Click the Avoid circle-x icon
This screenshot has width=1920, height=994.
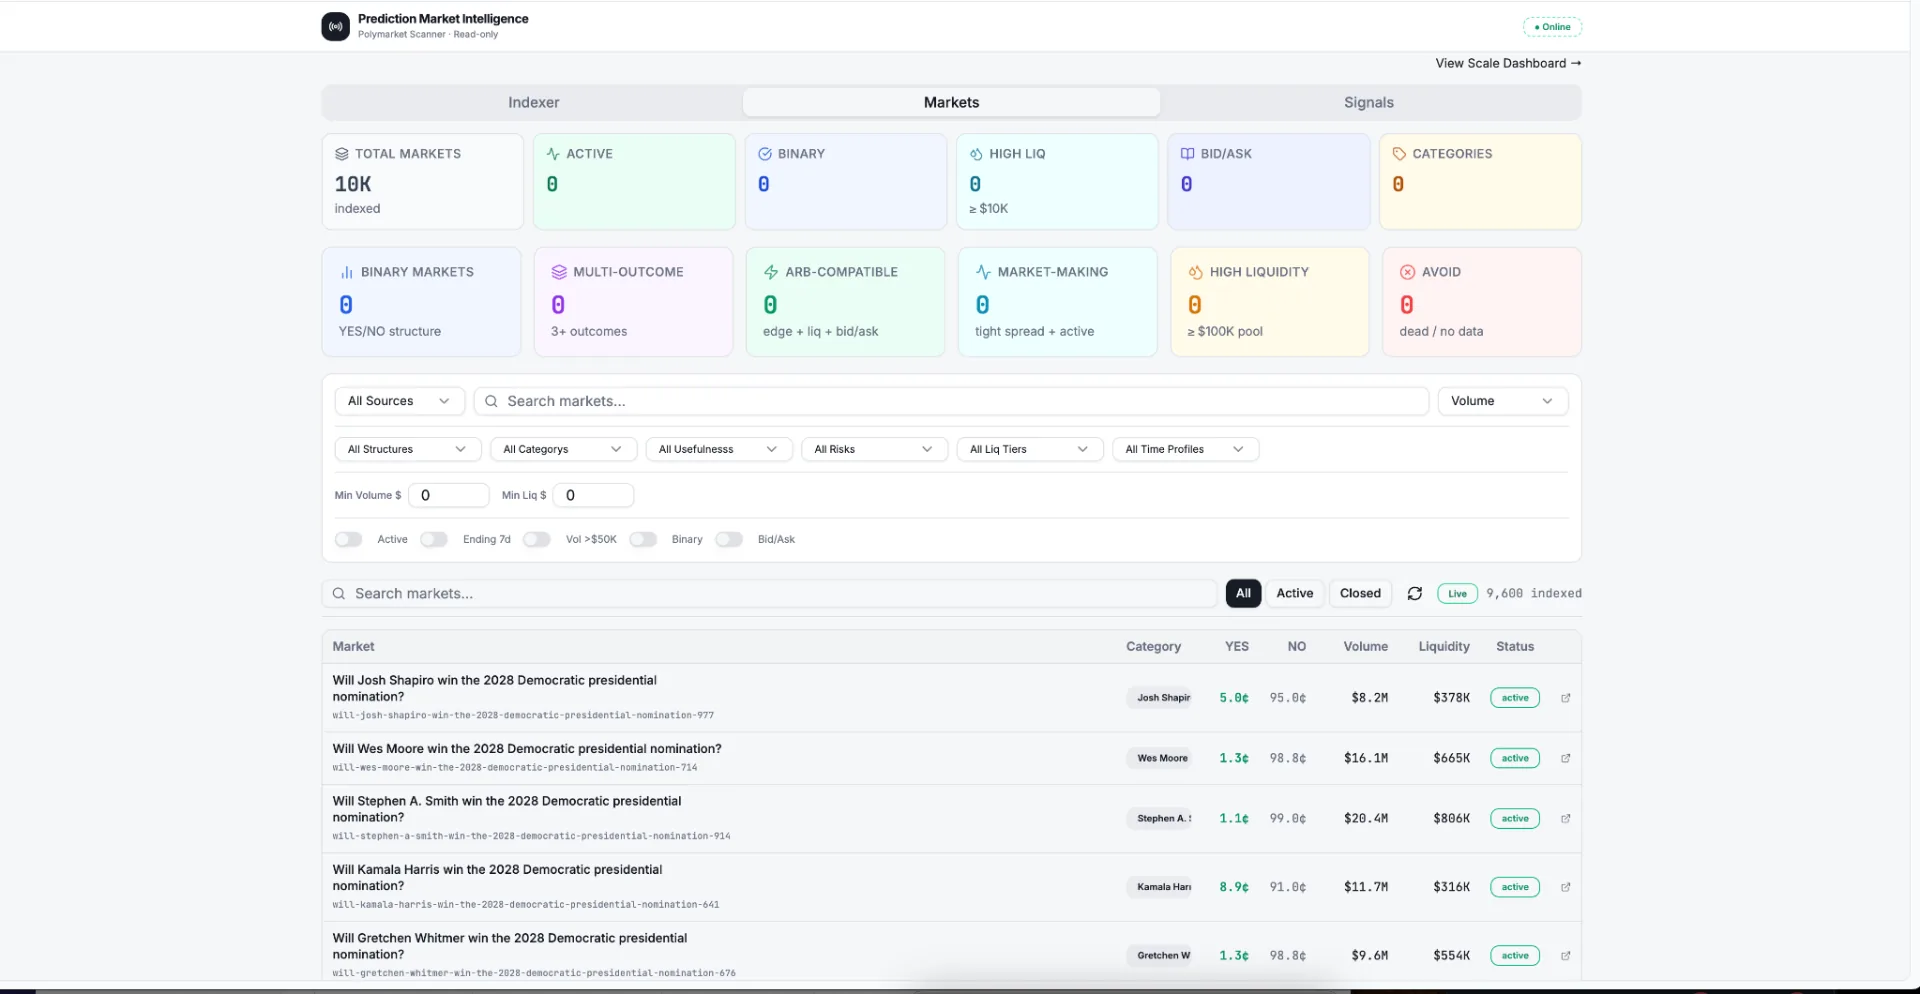[1407, 272]
